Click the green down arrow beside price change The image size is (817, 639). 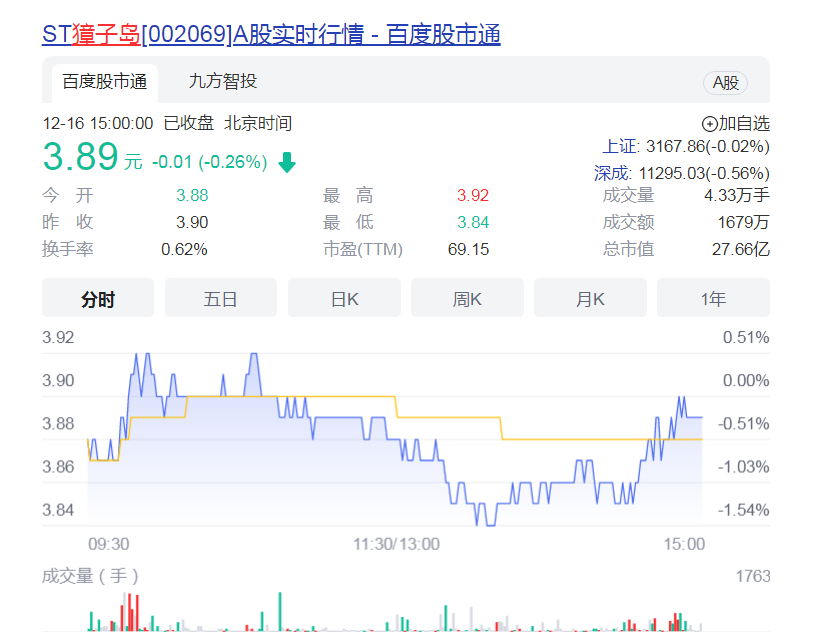pos(287,162)
